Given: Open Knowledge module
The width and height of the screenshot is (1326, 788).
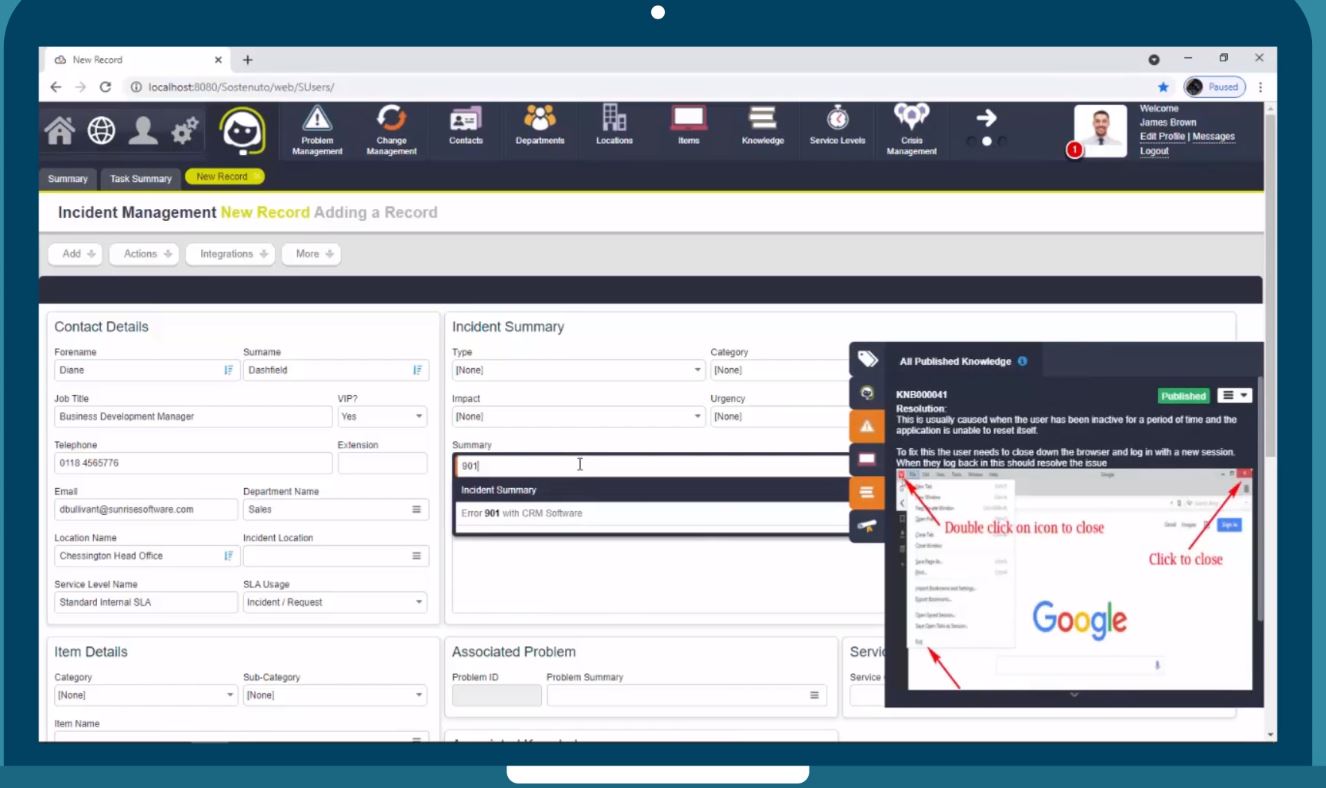Looking at the screenshot, I should pos(763,126).
